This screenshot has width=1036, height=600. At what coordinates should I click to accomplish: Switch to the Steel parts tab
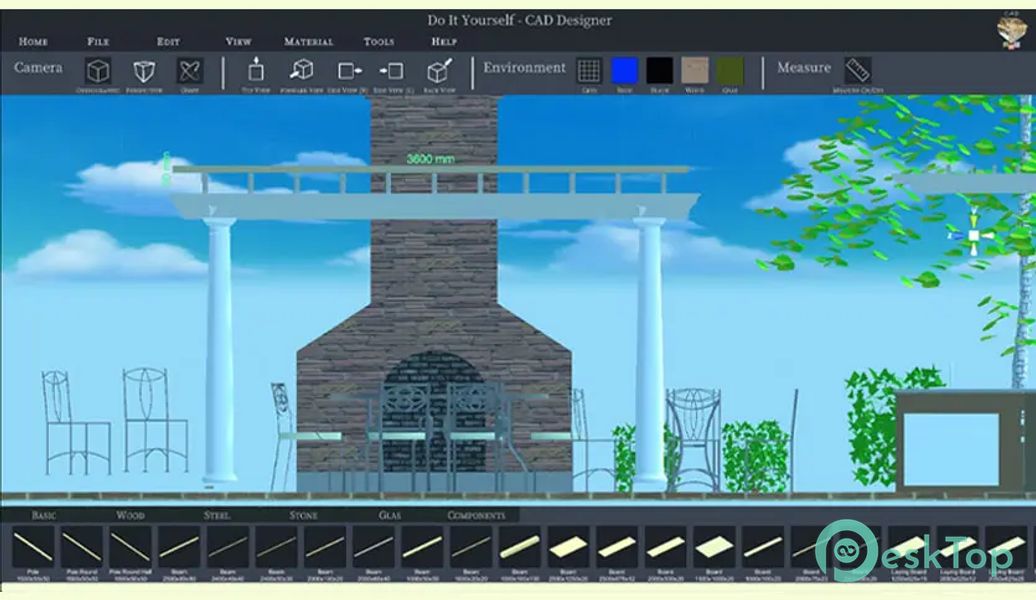tap(217, 515)
